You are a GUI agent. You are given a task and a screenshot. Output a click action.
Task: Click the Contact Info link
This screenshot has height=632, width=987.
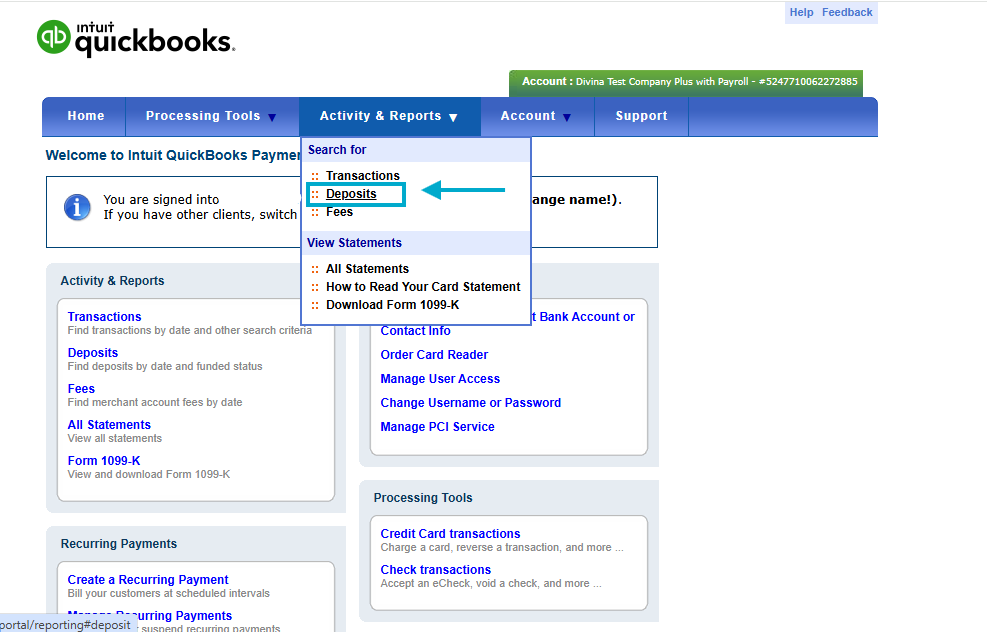pyautogui.click(x=415, y=331)
